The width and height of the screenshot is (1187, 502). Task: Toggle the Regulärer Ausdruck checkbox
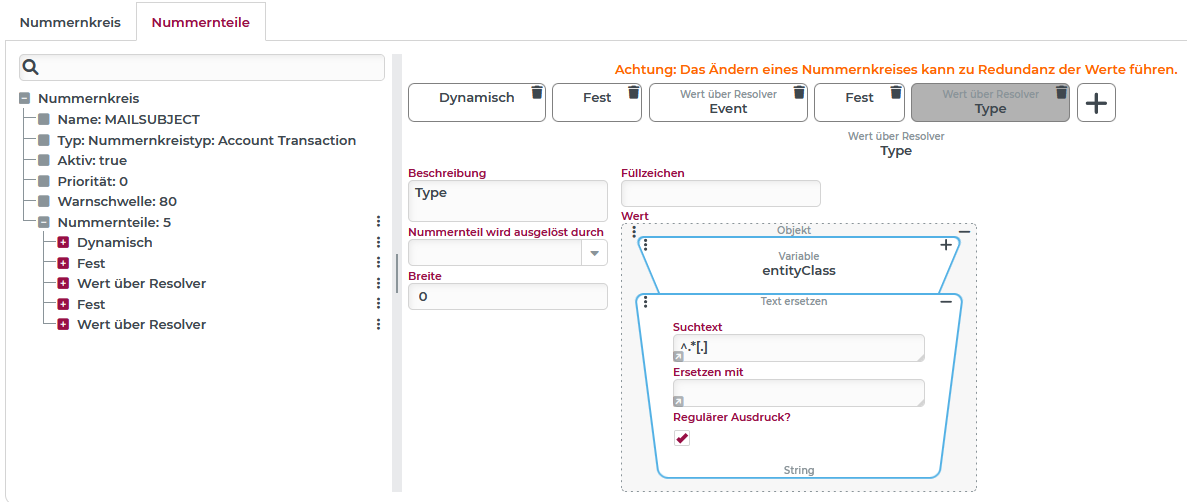point(682,438)
